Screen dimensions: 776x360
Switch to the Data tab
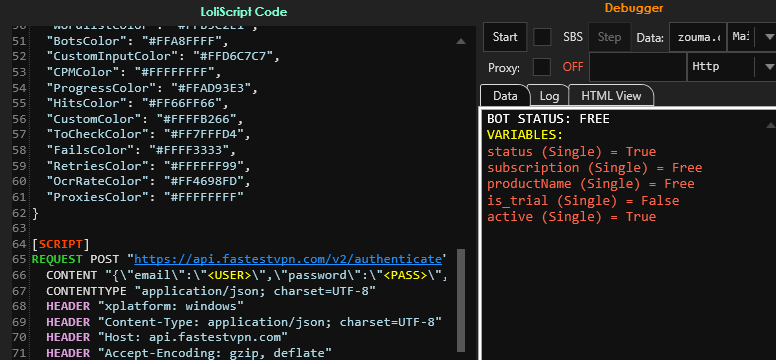(505, 96)
